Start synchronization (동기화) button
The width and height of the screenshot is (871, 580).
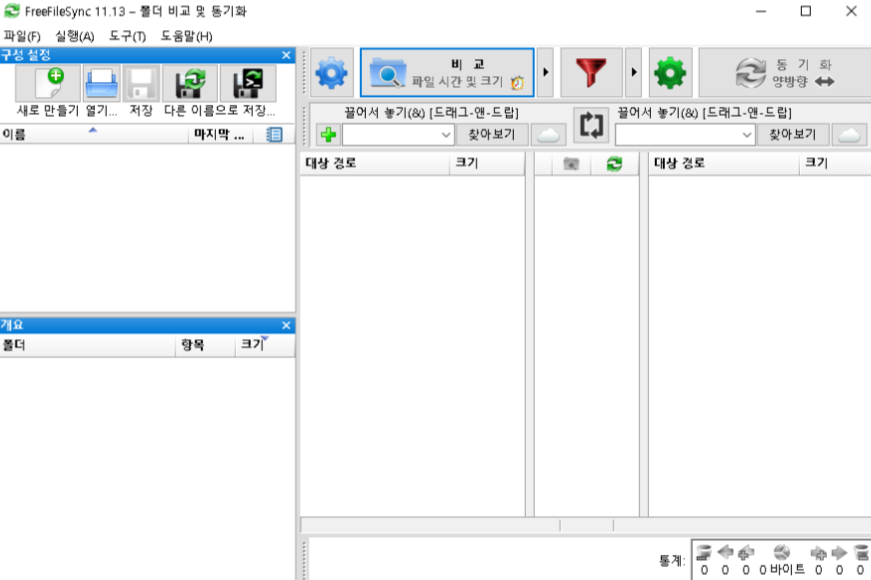coord(784,73)
